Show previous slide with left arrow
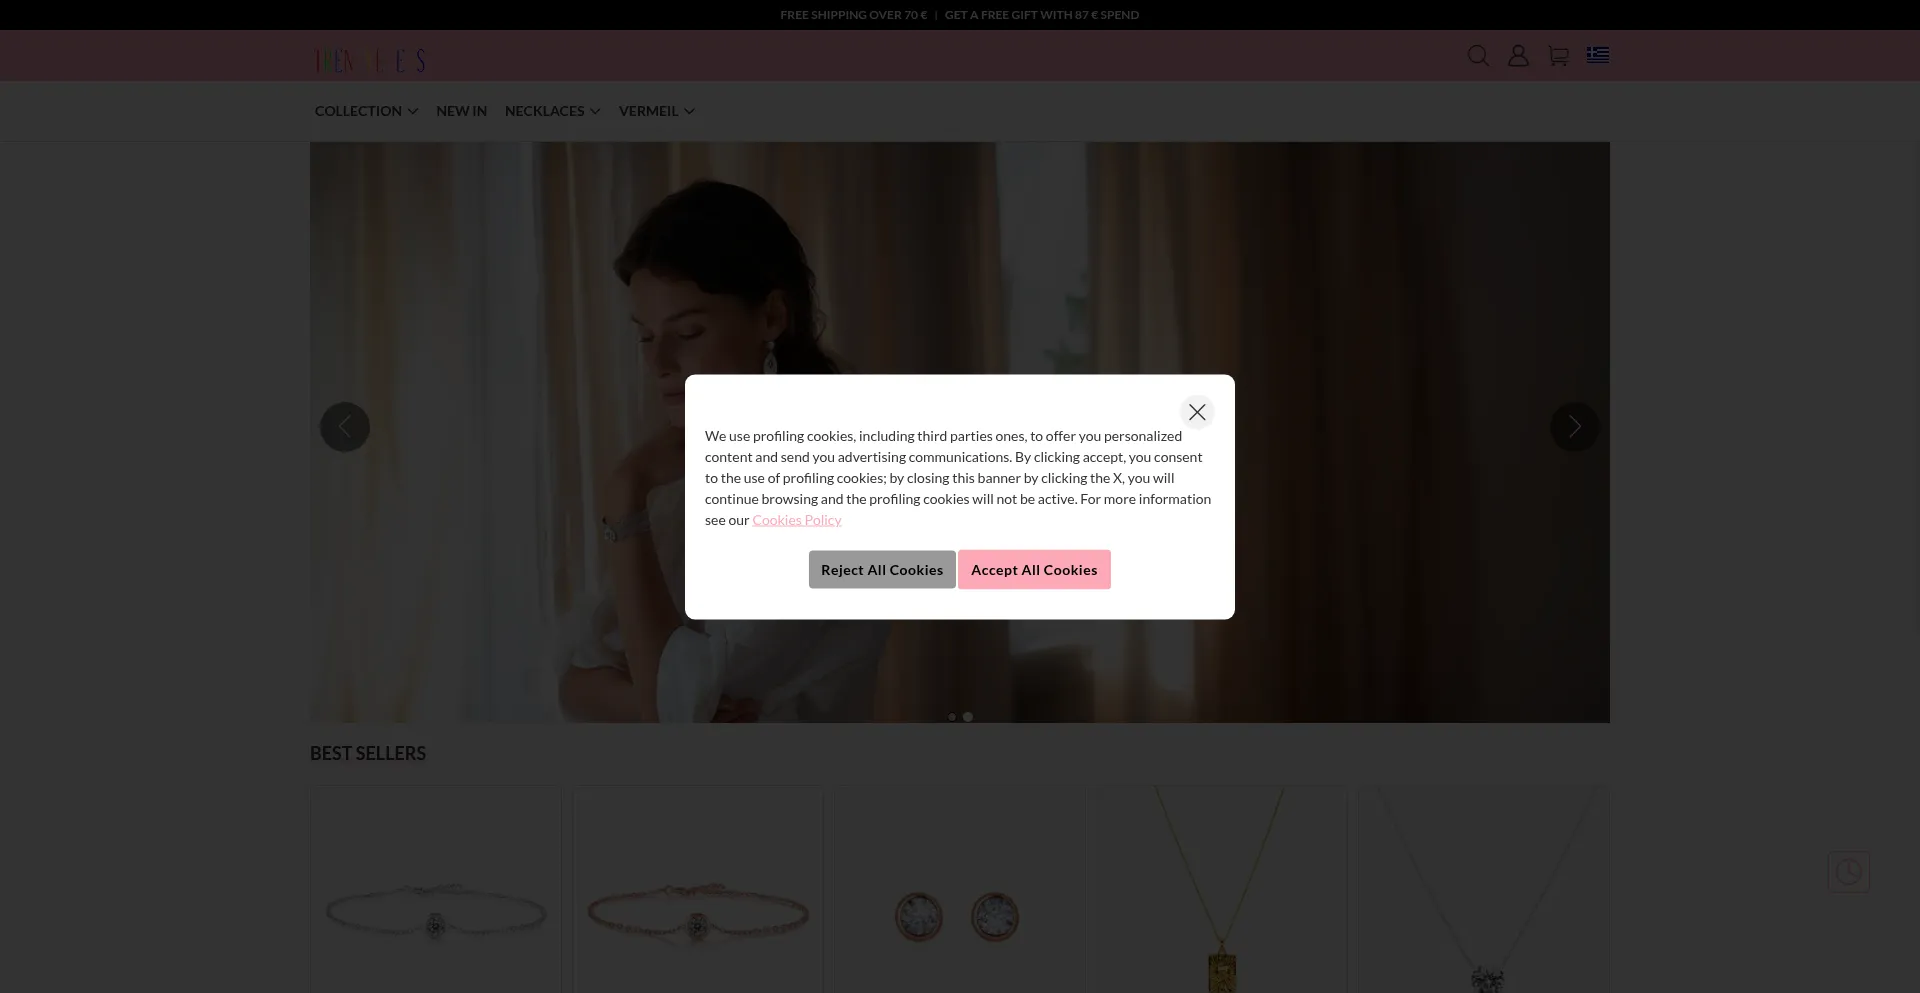Screen dimensions: 1920x993 (345, 427)
